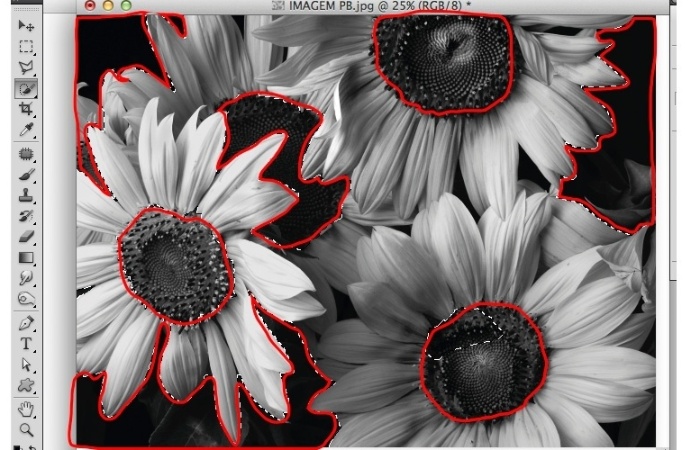The width and height of the screenshot is (700, 450).
Task: Select the Custom Shape tool
Action: (x=26, y=385)
